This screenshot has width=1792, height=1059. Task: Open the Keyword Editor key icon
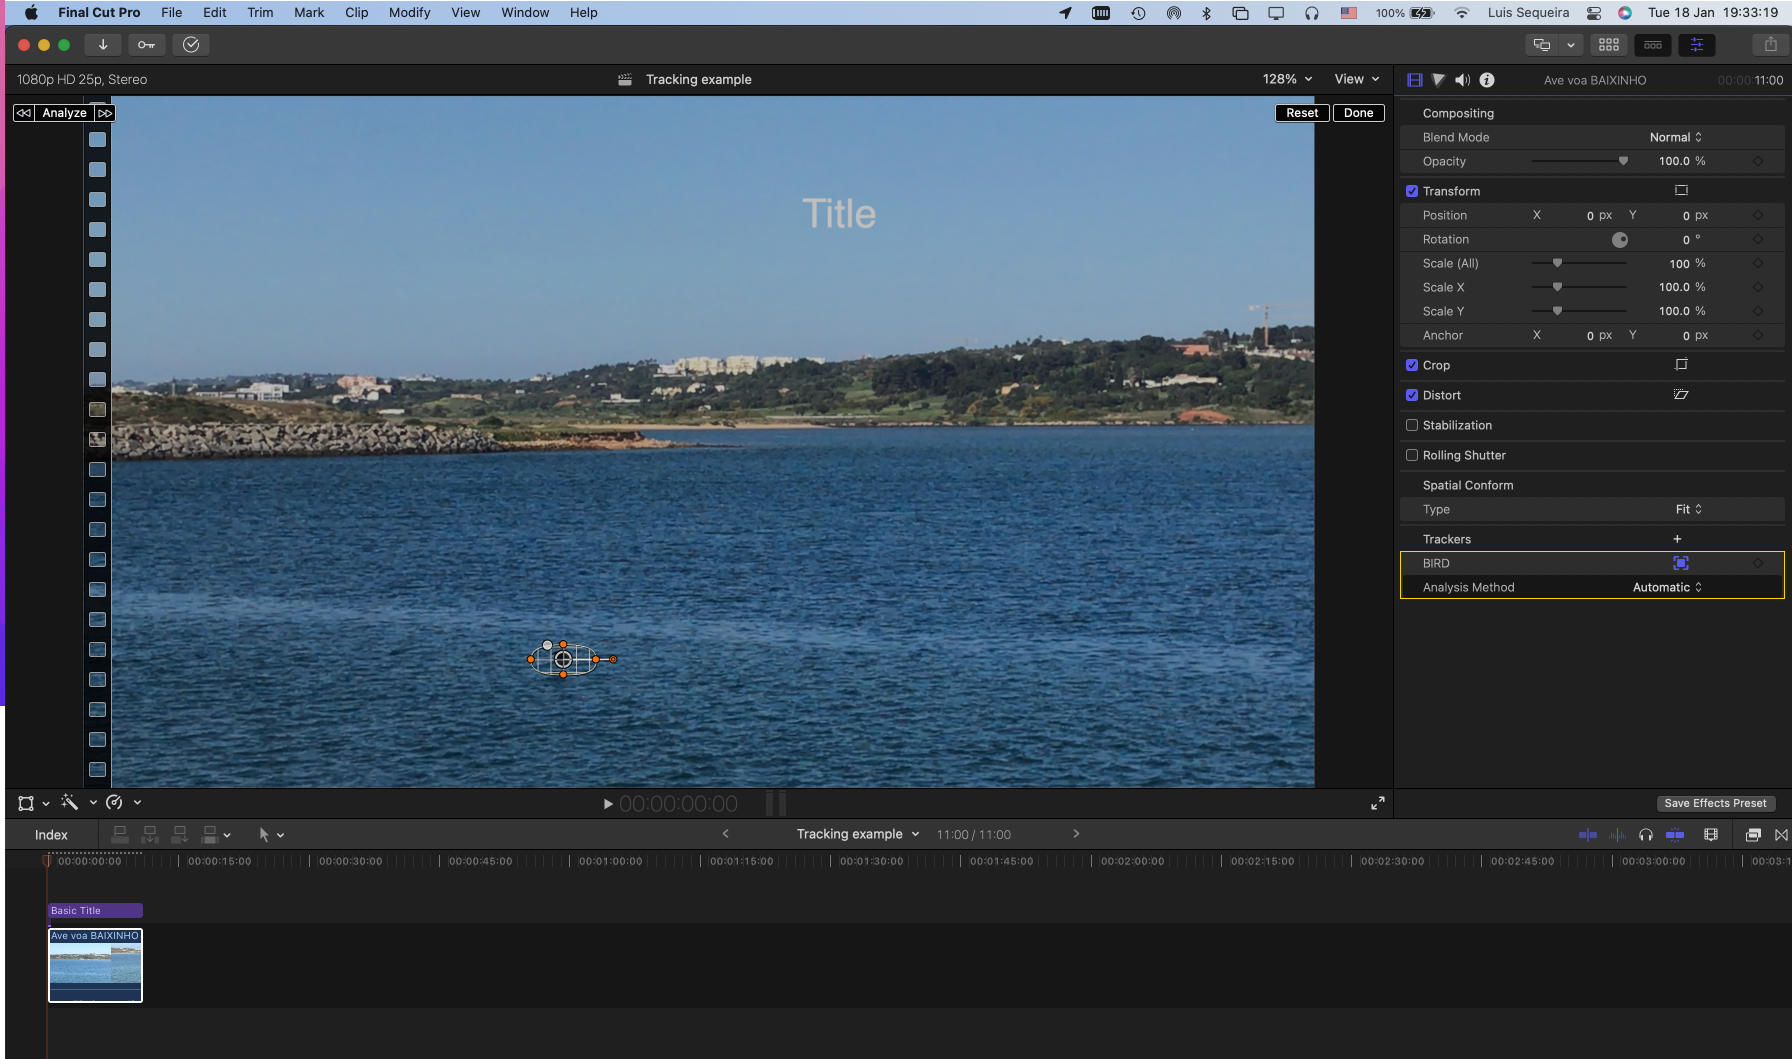(146, 45)
